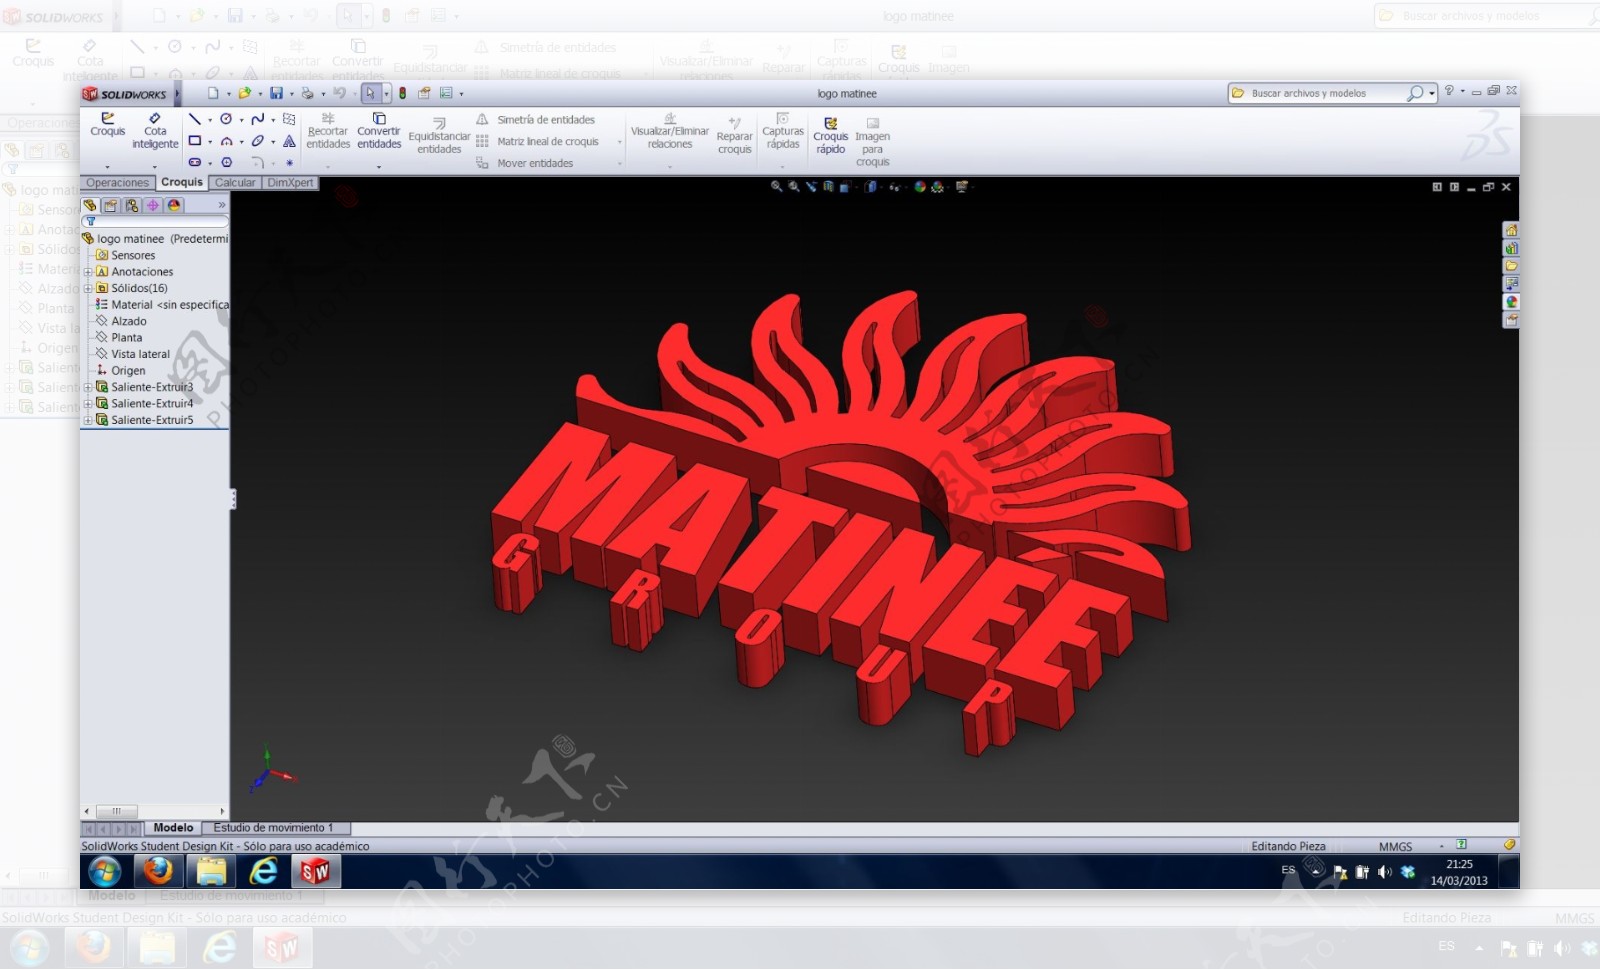Viewport: 1600px width, 970px height.
Task: Click the feature tree filter field
Action: [155, 222]
